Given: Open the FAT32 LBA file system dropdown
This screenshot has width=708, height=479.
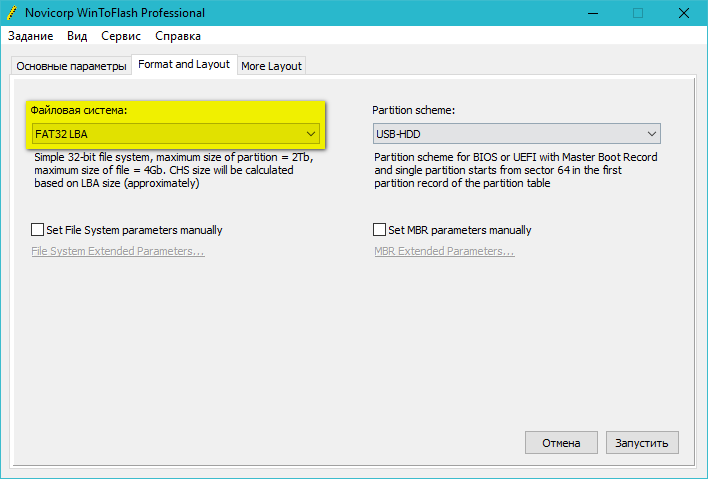Looking at the screenshot, I should tap(176, 134).
